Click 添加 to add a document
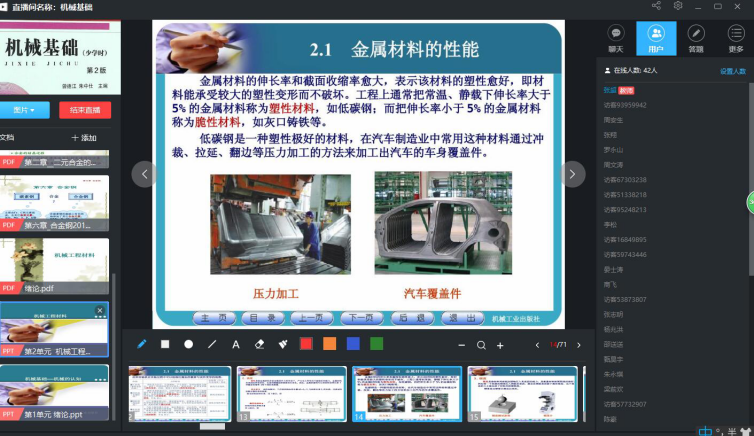Viewport: 754px width, 436px height. tap(85, 138)
